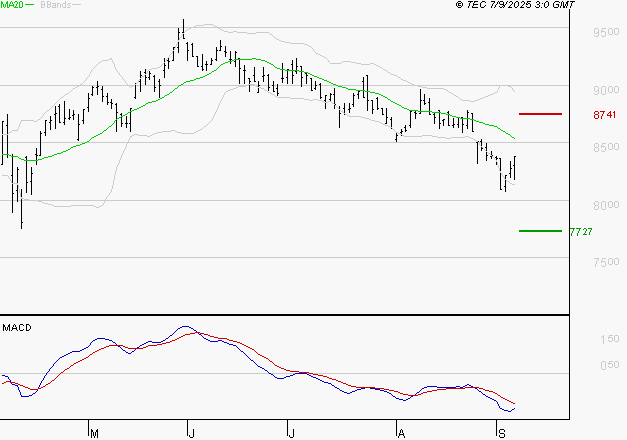Click the TEC 7/9/2025 copyright text
This screenshot has height=440, width=627.
[x=515, y=5]
